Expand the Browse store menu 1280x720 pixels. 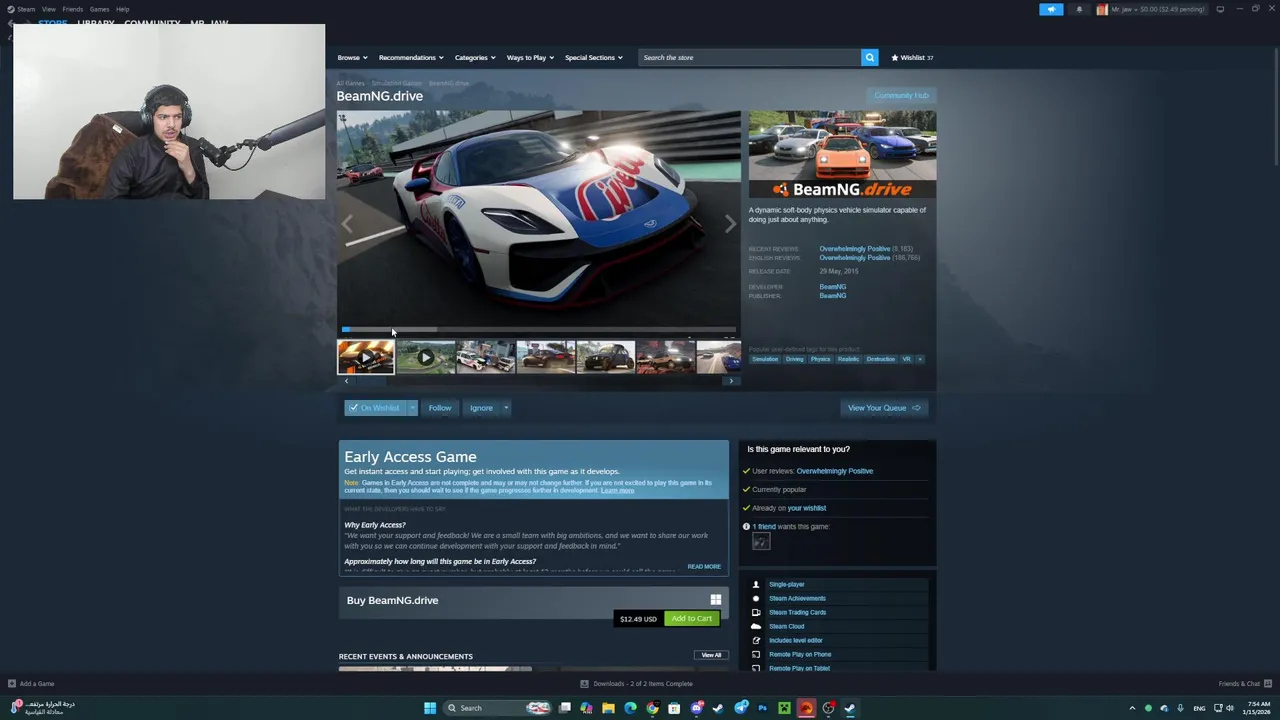pos(352,57)
